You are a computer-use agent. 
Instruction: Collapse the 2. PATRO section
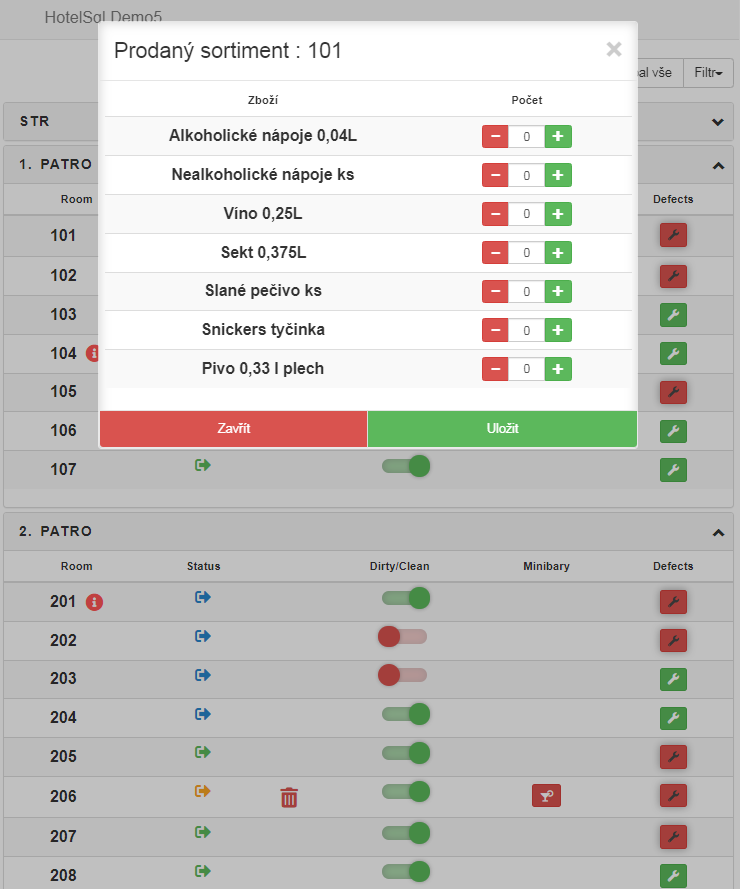717,532
